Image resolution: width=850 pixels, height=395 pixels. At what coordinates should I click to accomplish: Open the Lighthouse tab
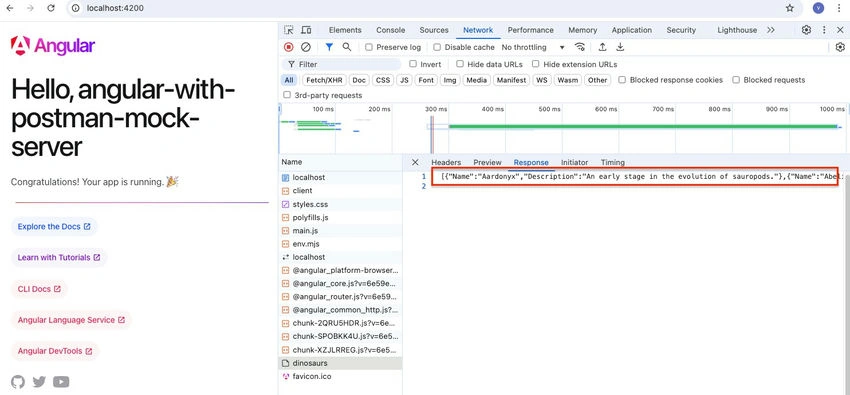737,30
